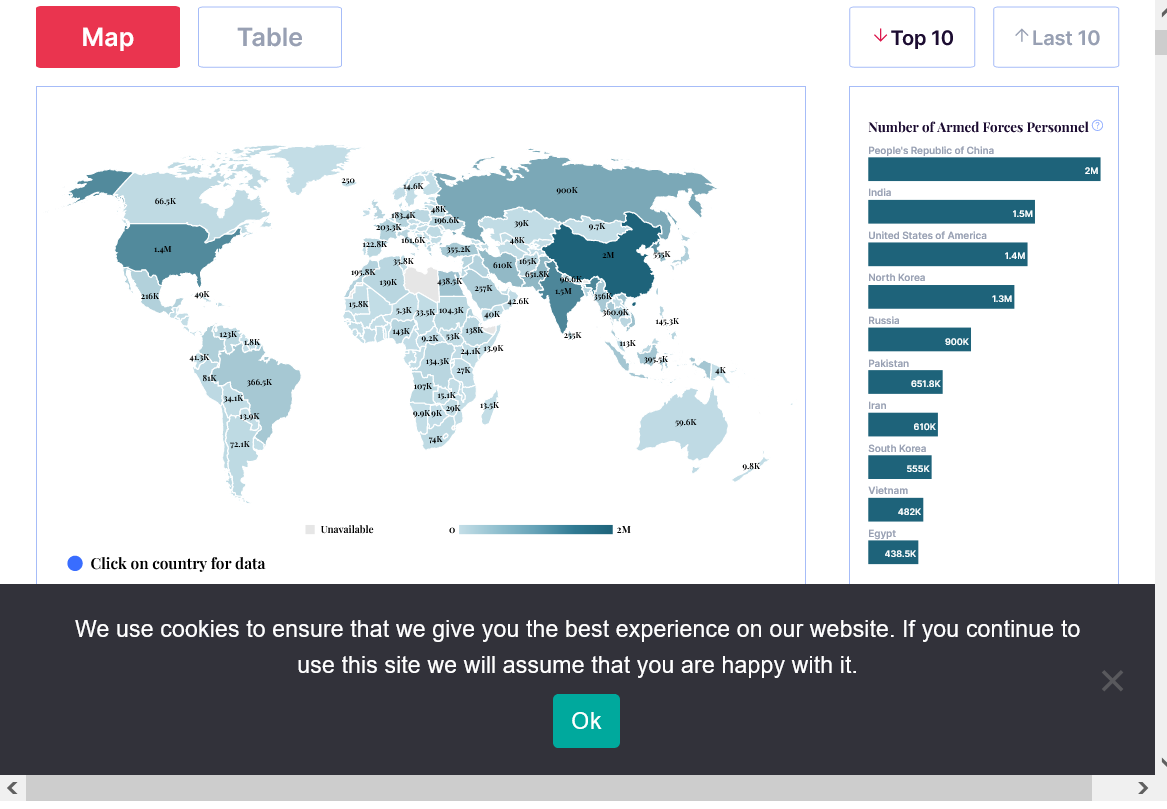
Task: Click India's 1.5M bar in chart
Action: click(951, 212)
